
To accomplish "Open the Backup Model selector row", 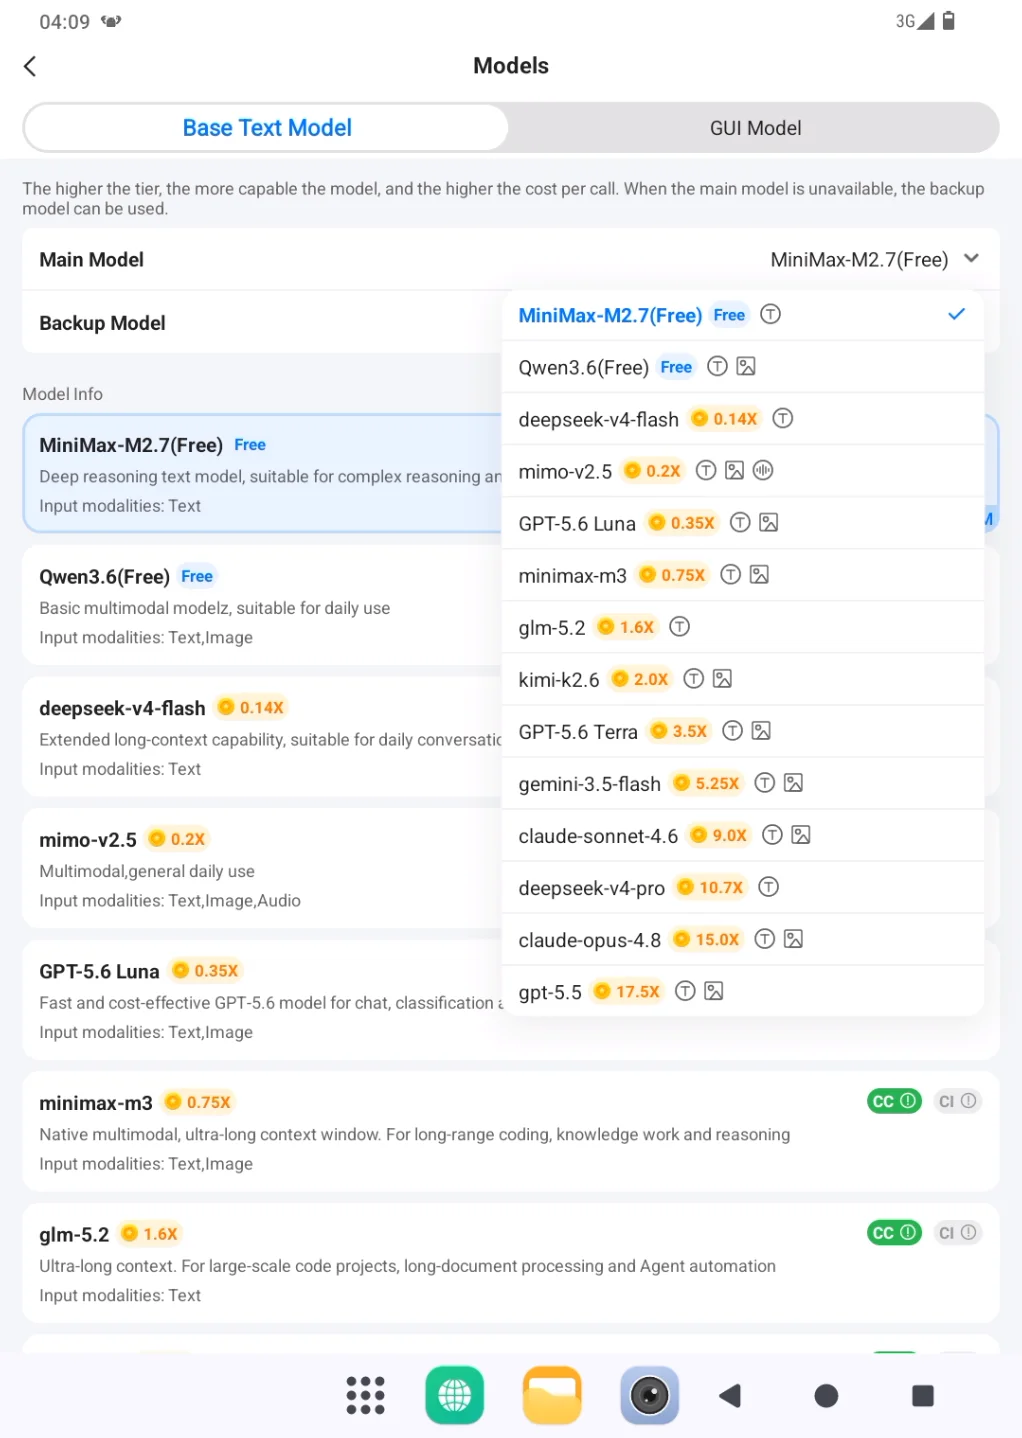I will pos(262,323).
